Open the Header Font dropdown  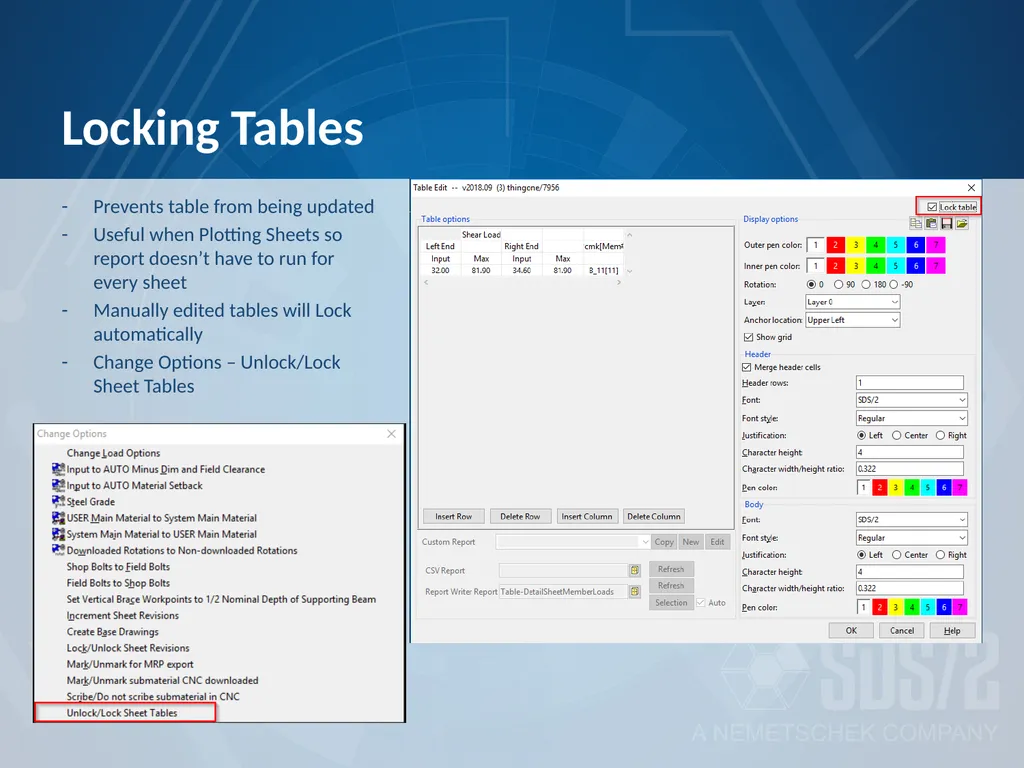[x=911, y=400]
